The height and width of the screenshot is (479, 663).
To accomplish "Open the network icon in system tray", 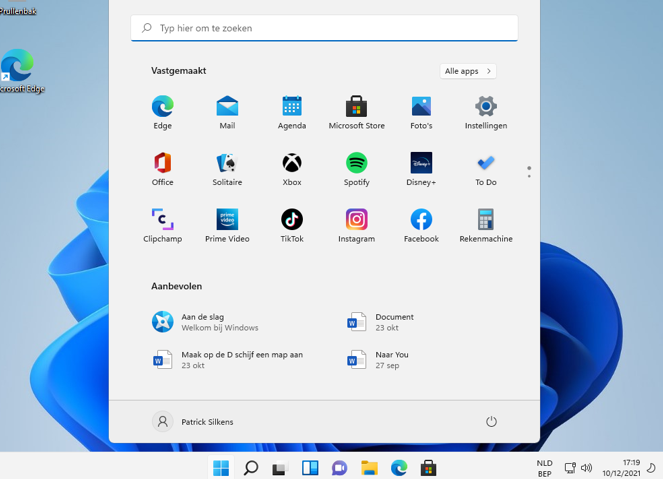I will (570, 468).
